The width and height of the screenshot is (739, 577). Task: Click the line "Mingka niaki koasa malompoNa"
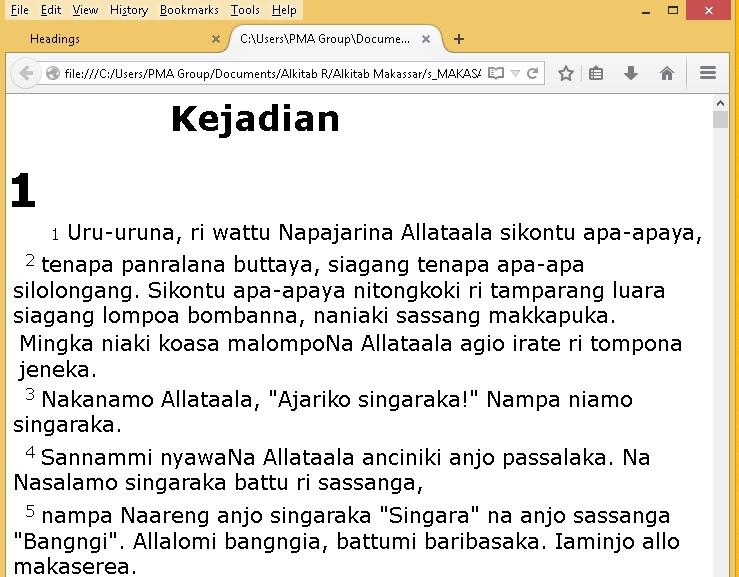point(351,344)
